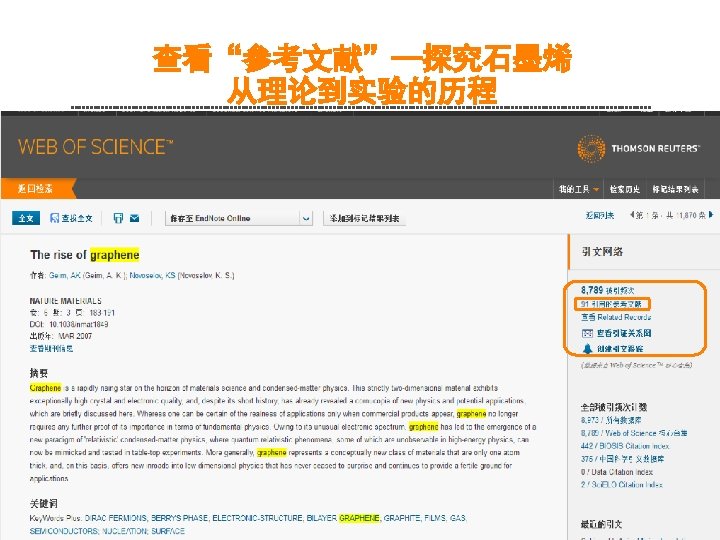Click 查看期刊信息 link
The height and width of the screenshot is (540, 720).
pyautogui.click(x=51, y=348)
